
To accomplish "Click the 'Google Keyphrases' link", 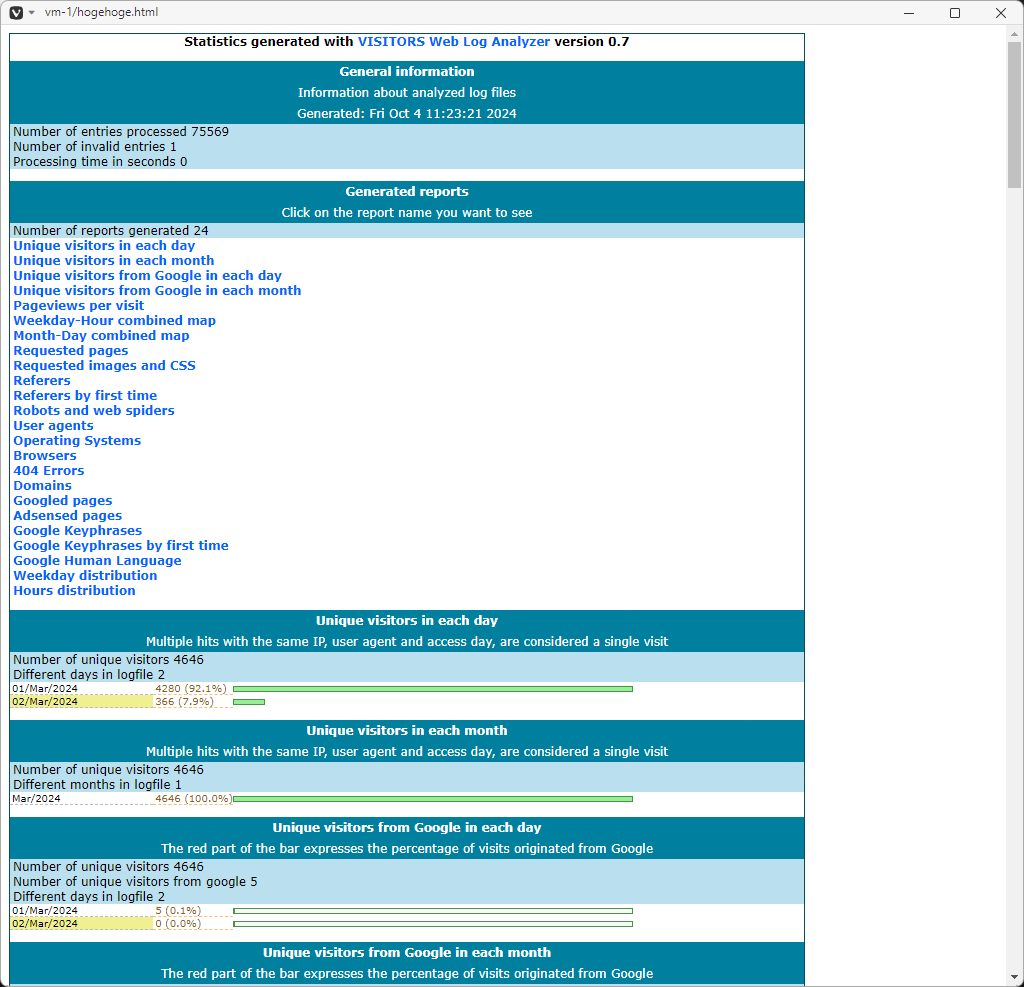I will [x=78, y=531].
